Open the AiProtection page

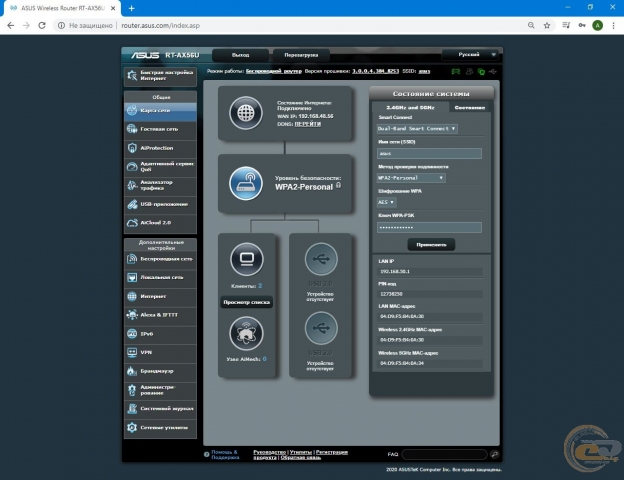click(160, 148)
